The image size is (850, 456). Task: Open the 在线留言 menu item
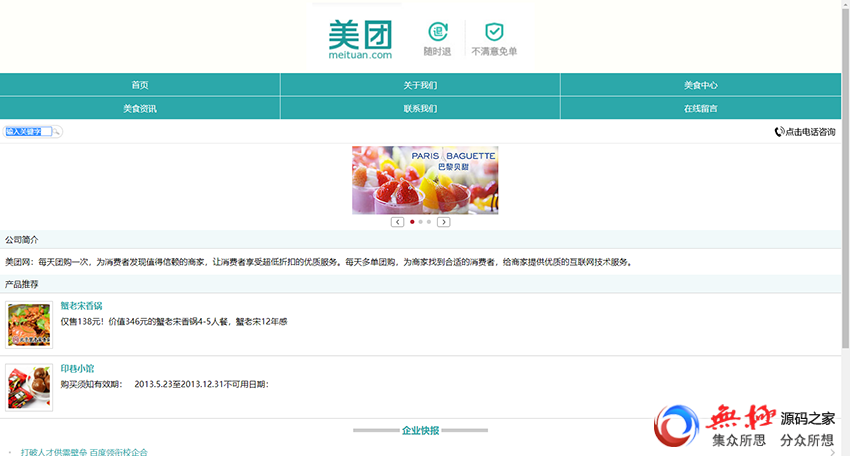[700, 108]
